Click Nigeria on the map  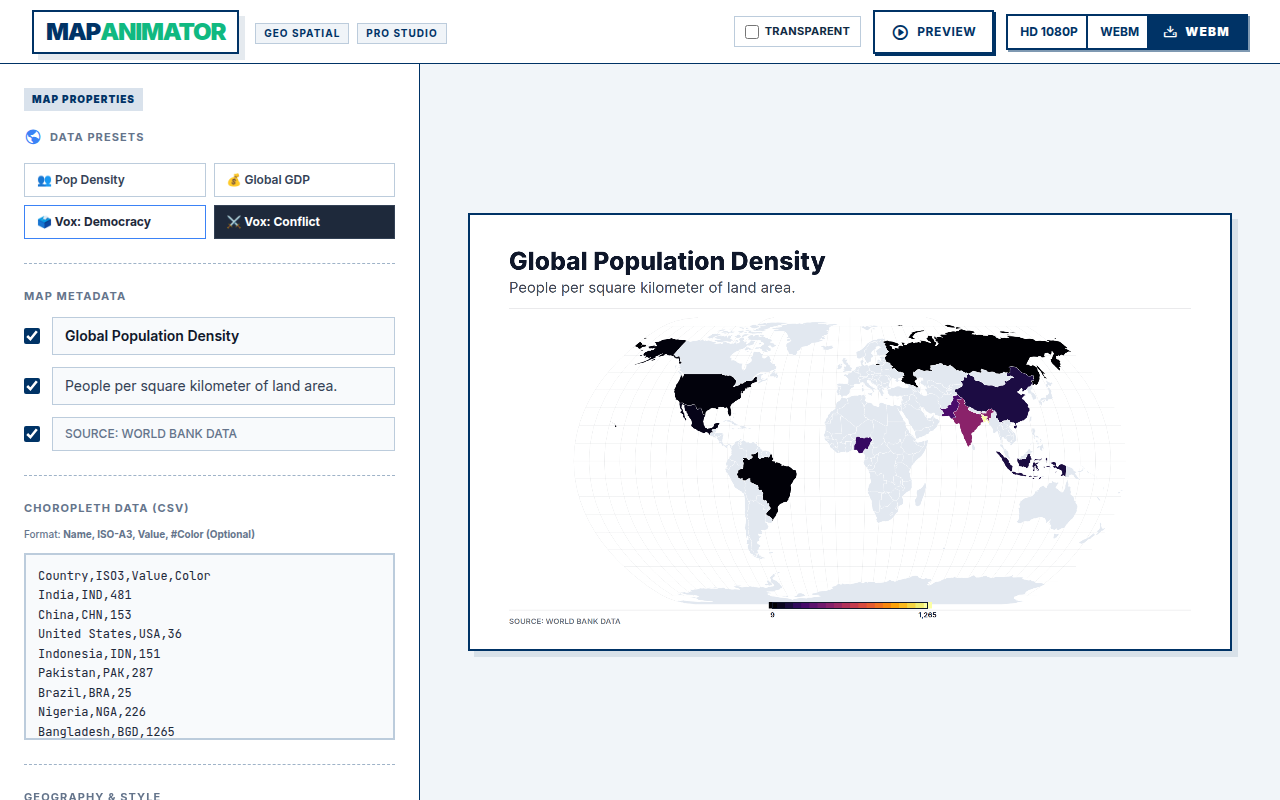(862, 444)
